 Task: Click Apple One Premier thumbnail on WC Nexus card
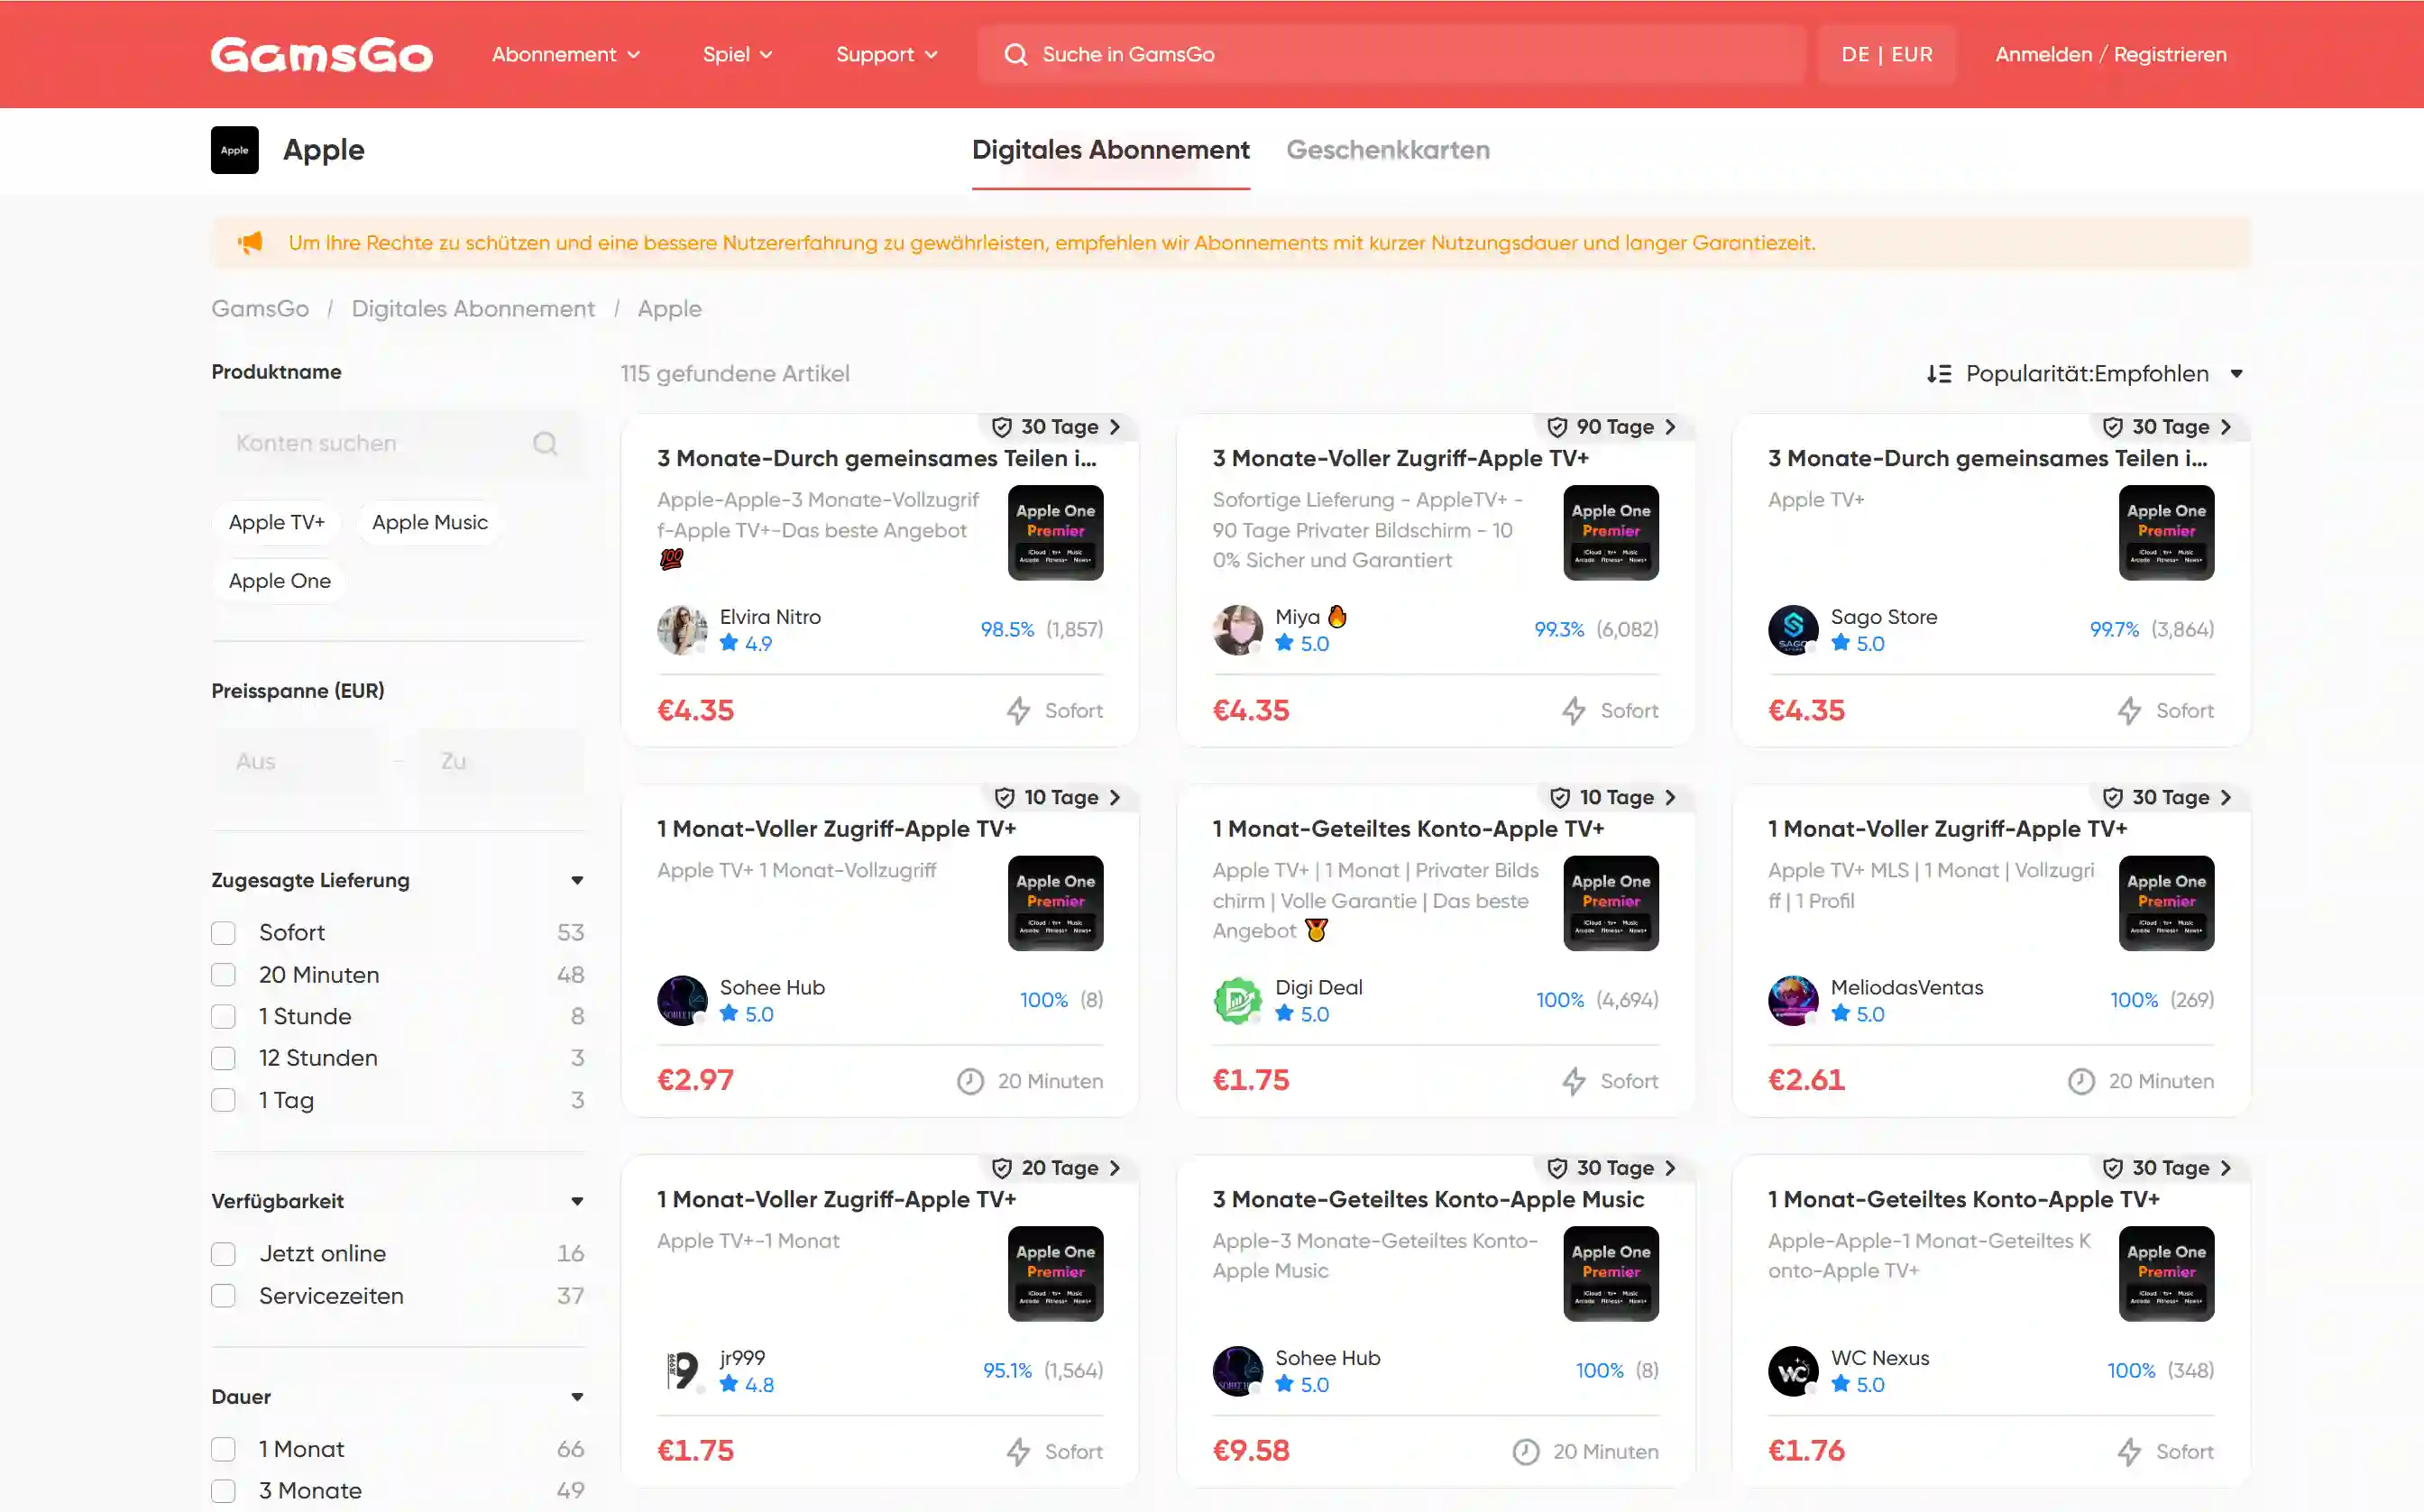point(2166,1274)
